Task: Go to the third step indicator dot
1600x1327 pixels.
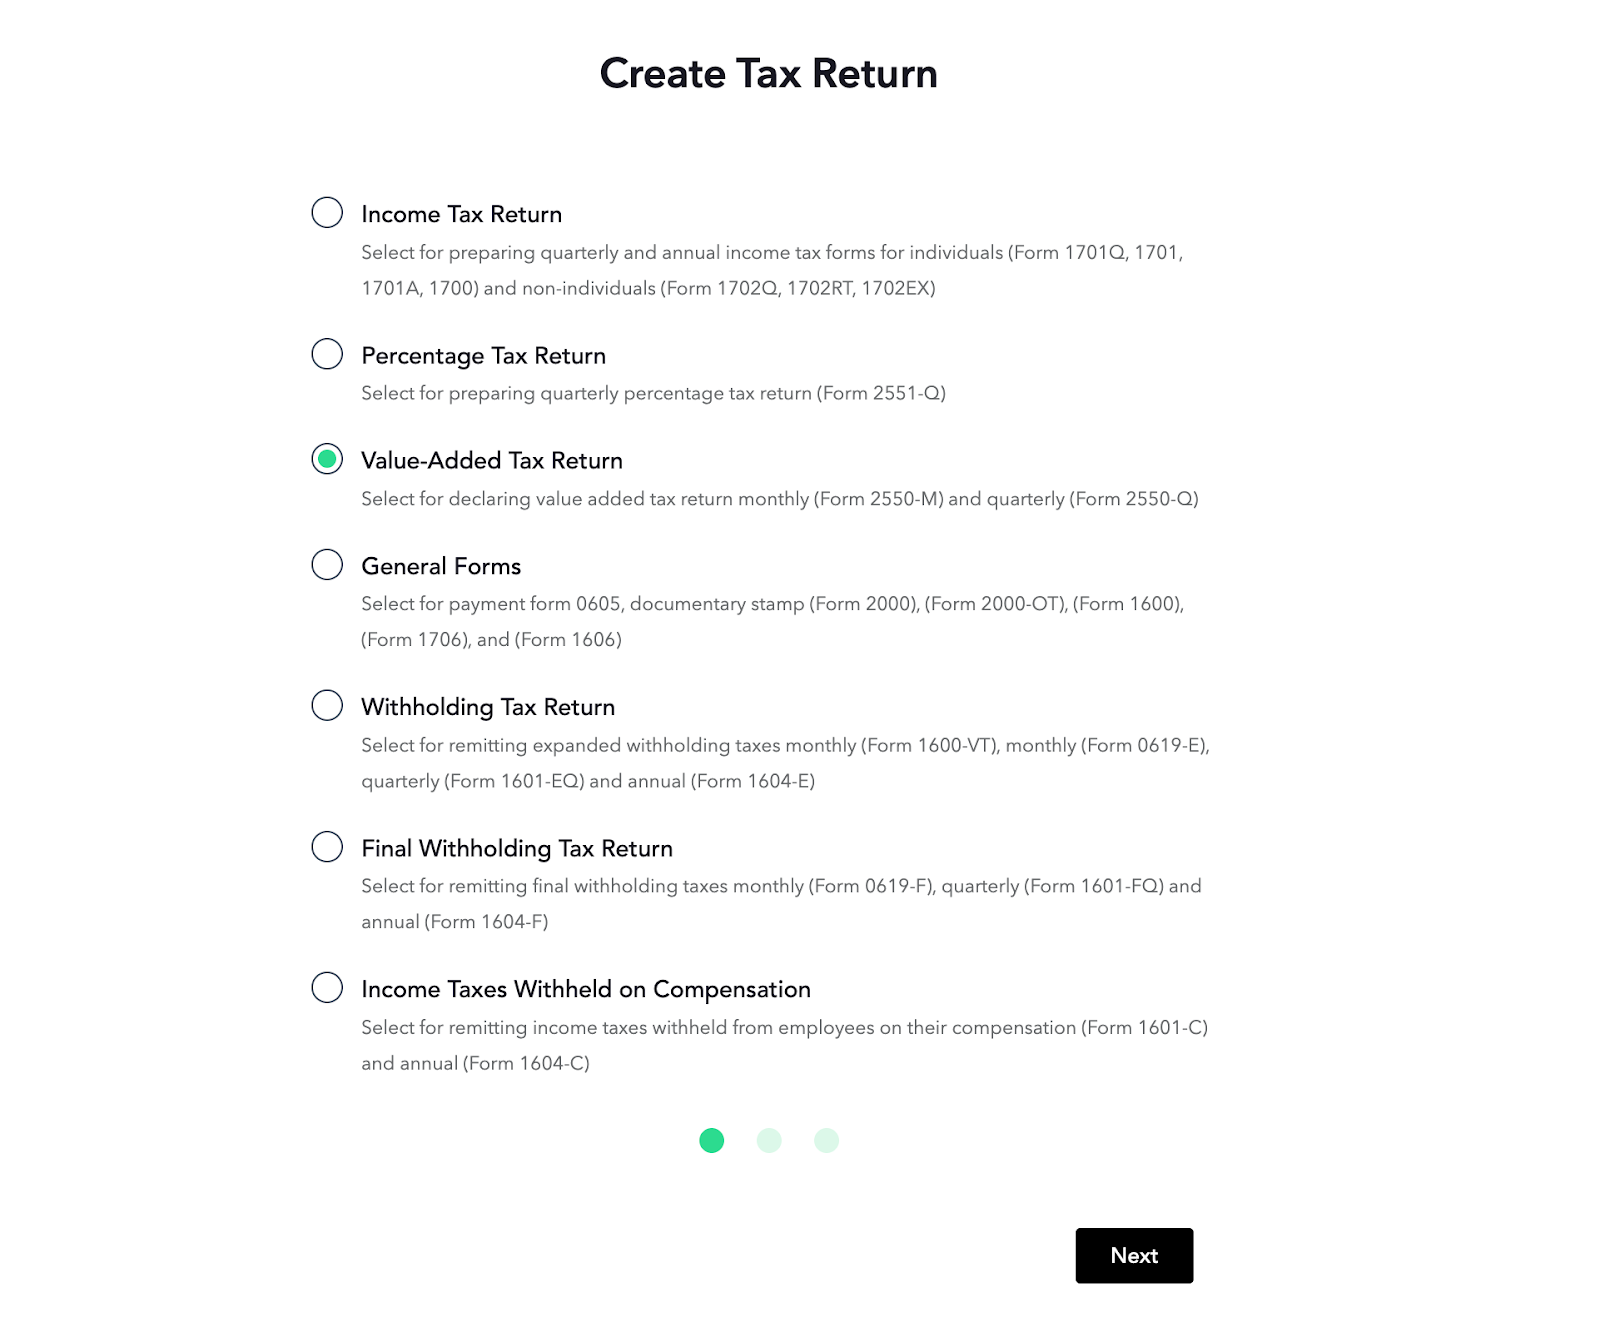Action: point(826,1140)
